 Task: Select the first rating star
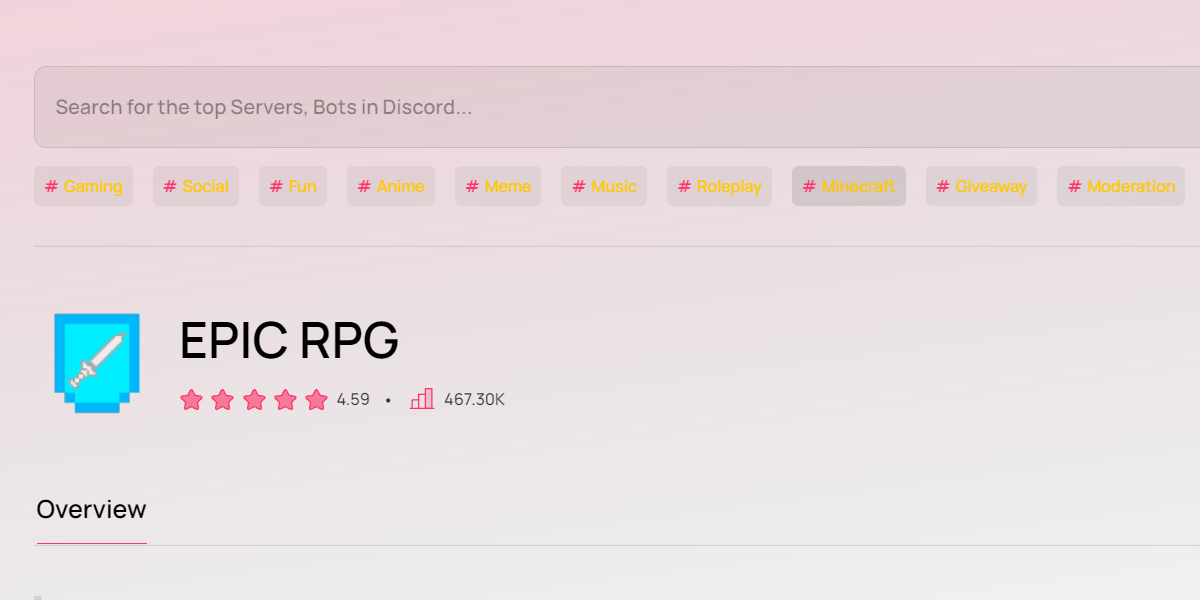coord(191,398)
